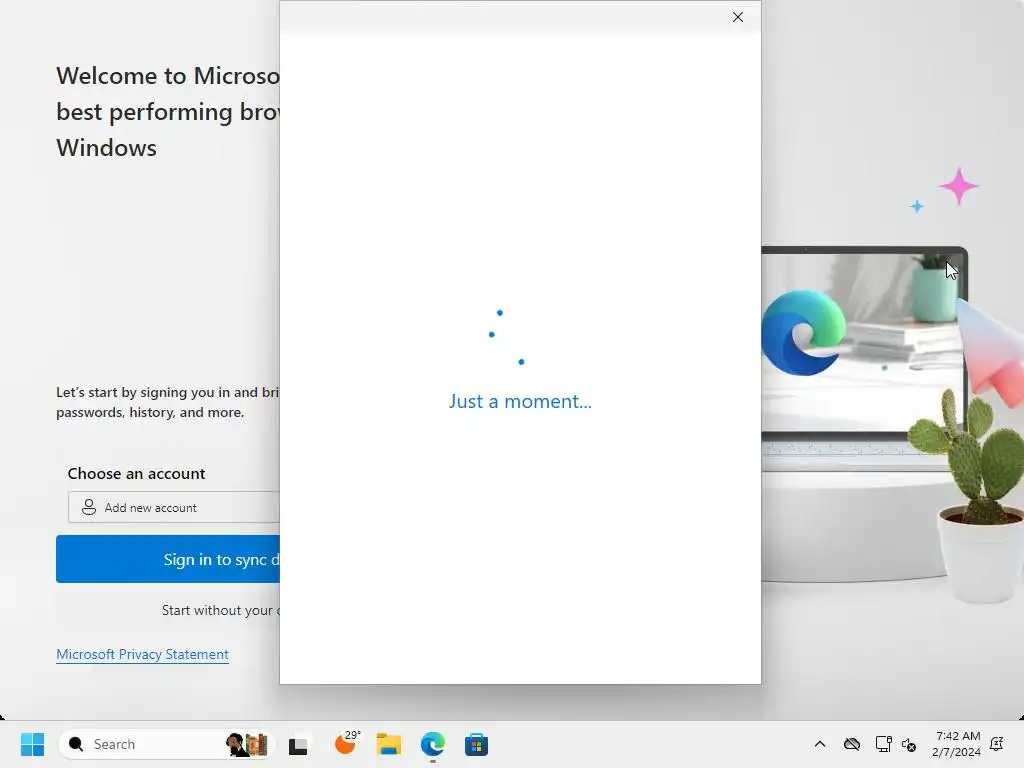Open the notification bell icon
The image size is (1024, 768).
pos(997,744)
